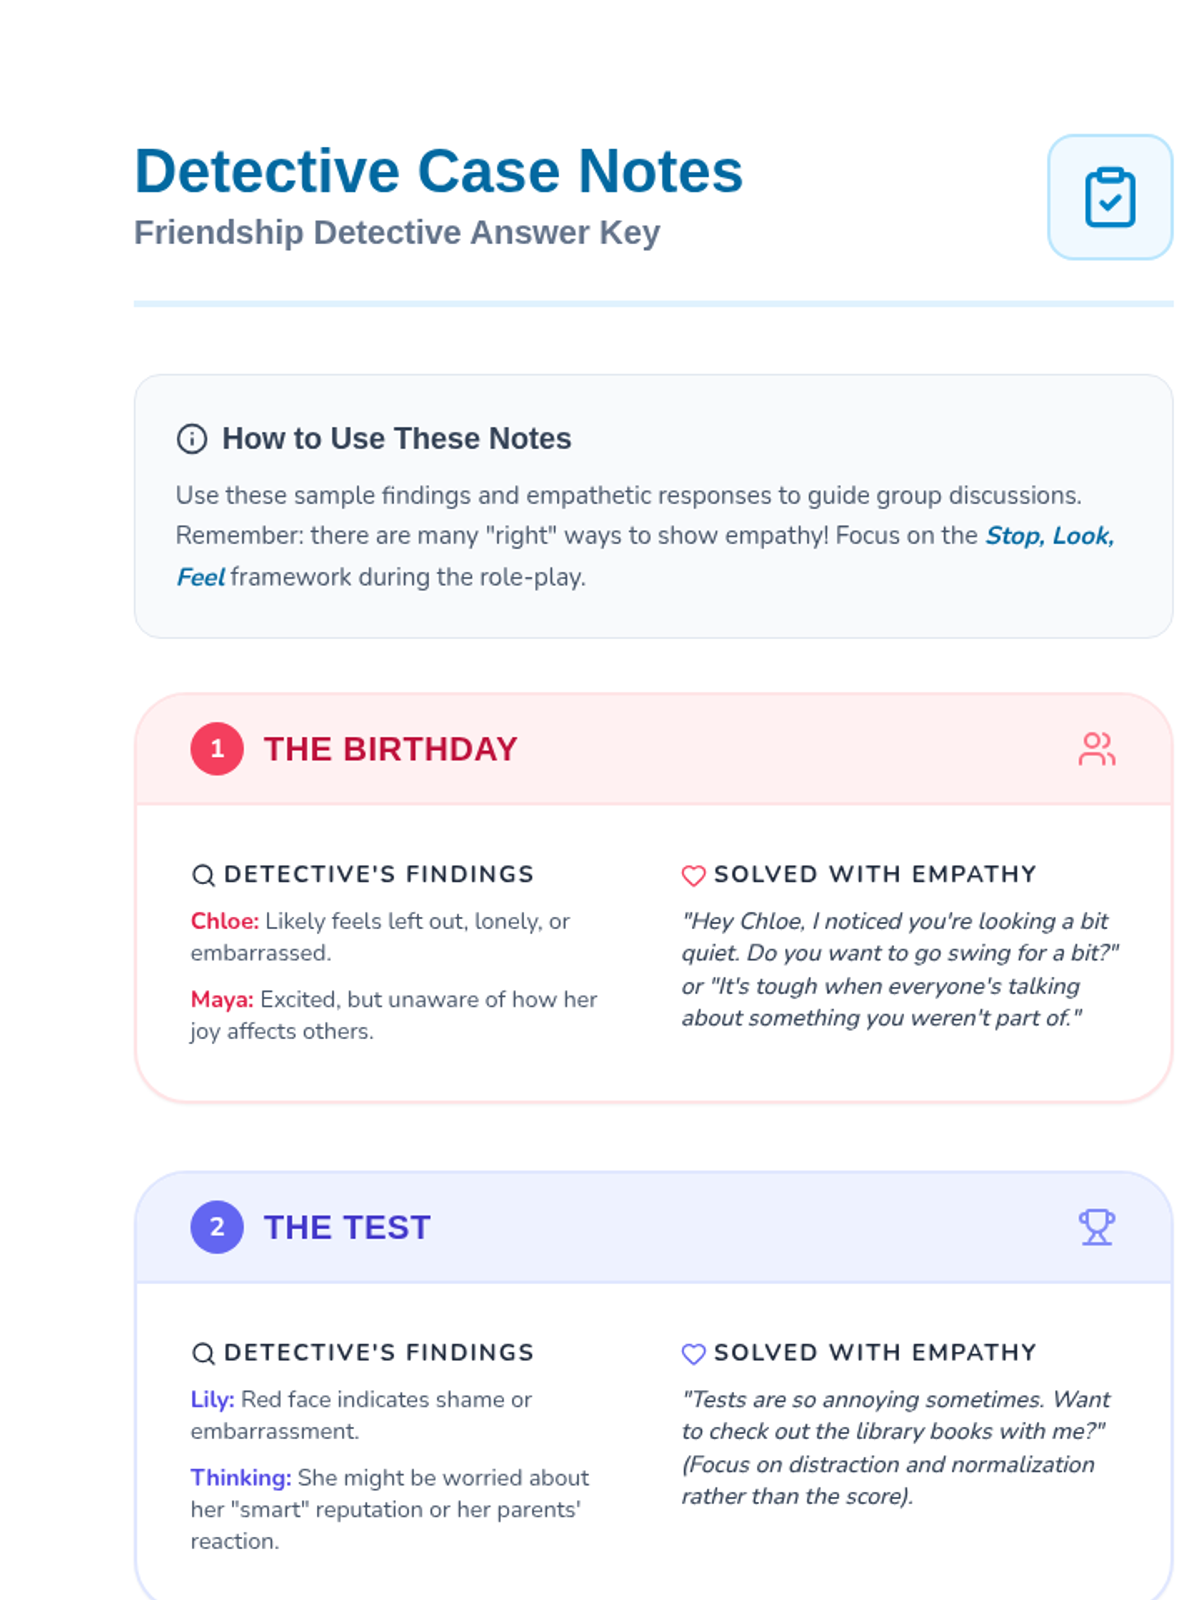The height and width of the screenshot is (1600, 1200).
Task: Click the purple heart icon
Action: point(693,1353)
